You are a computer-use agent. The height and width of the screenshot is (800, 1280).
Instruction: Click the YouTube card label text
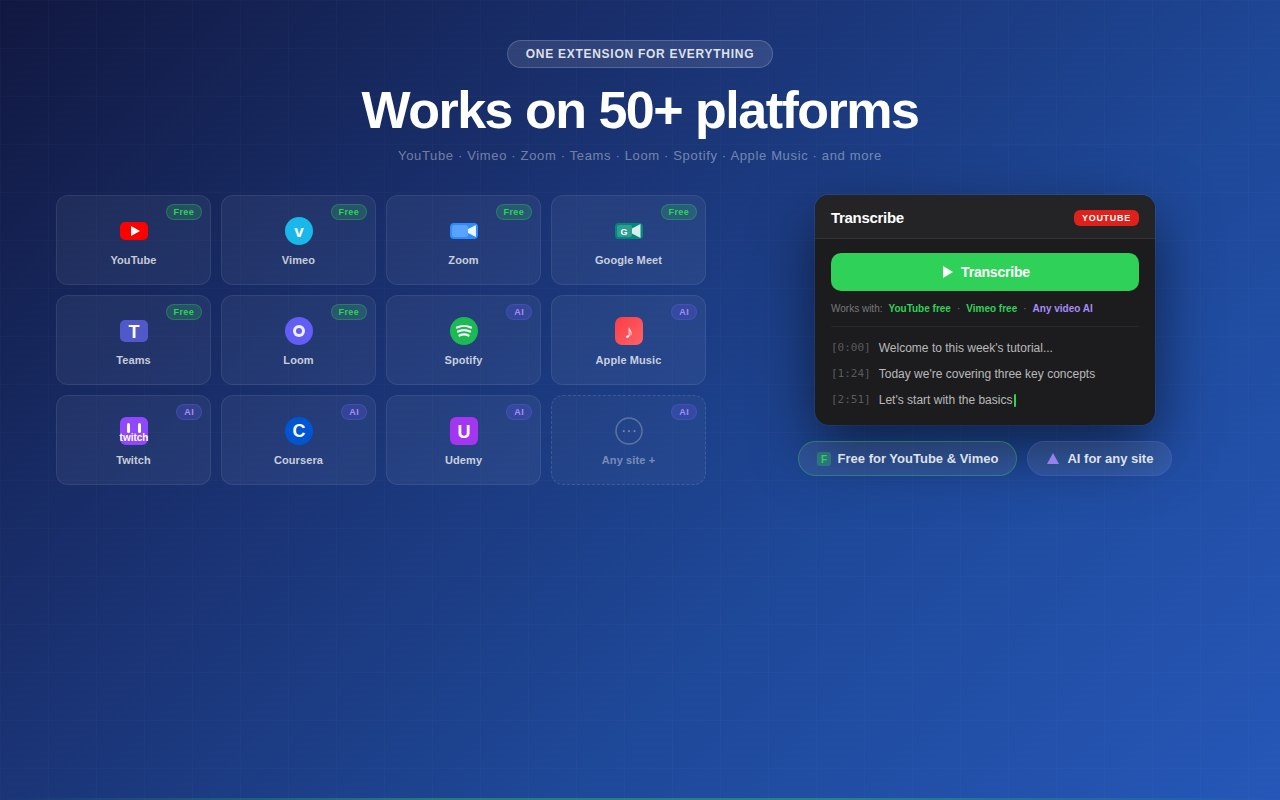(x=134, y=260)
